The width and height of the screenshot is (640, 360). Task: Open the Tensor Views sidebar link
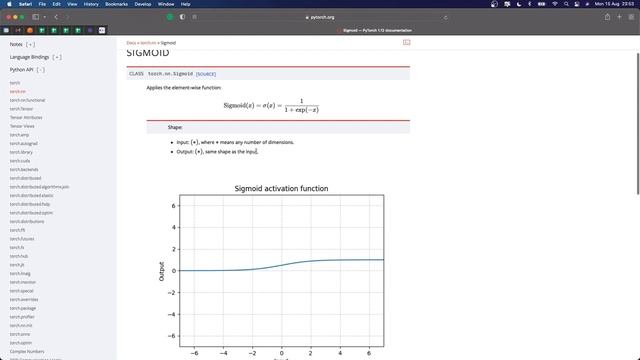click(22, 126)
